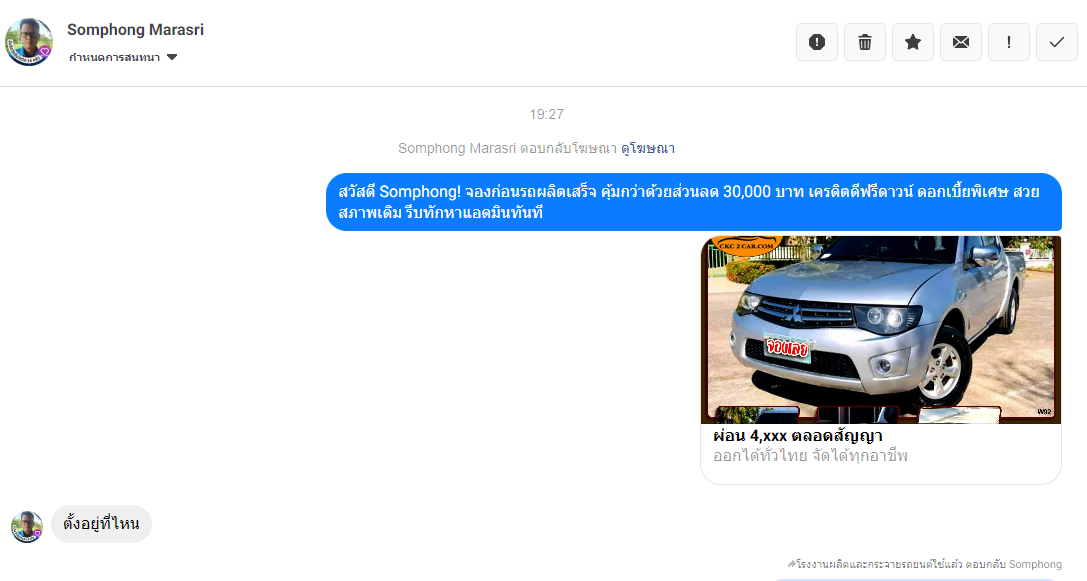The height and width of the screenshot is (581, 1087).
Task: Click the ผ่อน 4,xxx ตลอดสัญญา ad title
Action: 797,436
